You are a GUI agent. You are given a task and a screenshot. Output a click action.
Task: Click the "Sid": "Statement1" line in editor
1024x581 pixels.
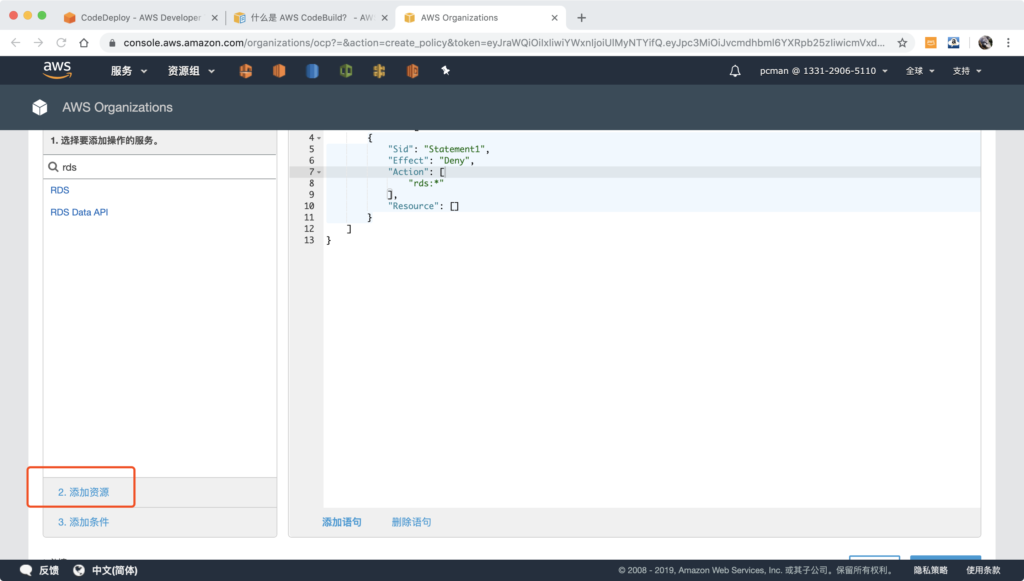pyautogui.click(x=439, y=149)
